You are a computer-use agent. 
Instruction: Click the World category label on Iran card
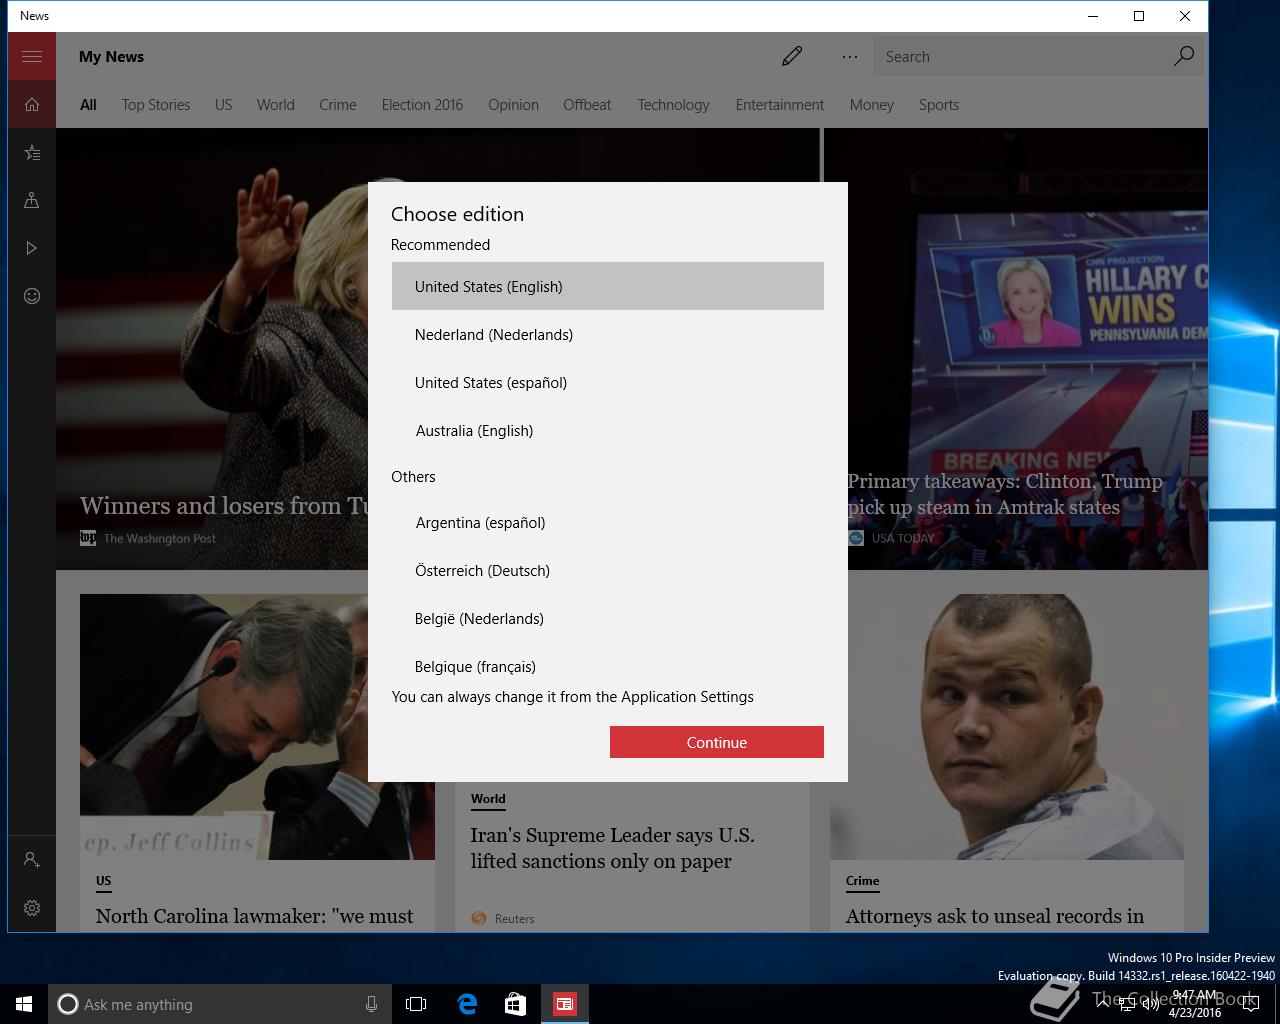click(488, 799)
